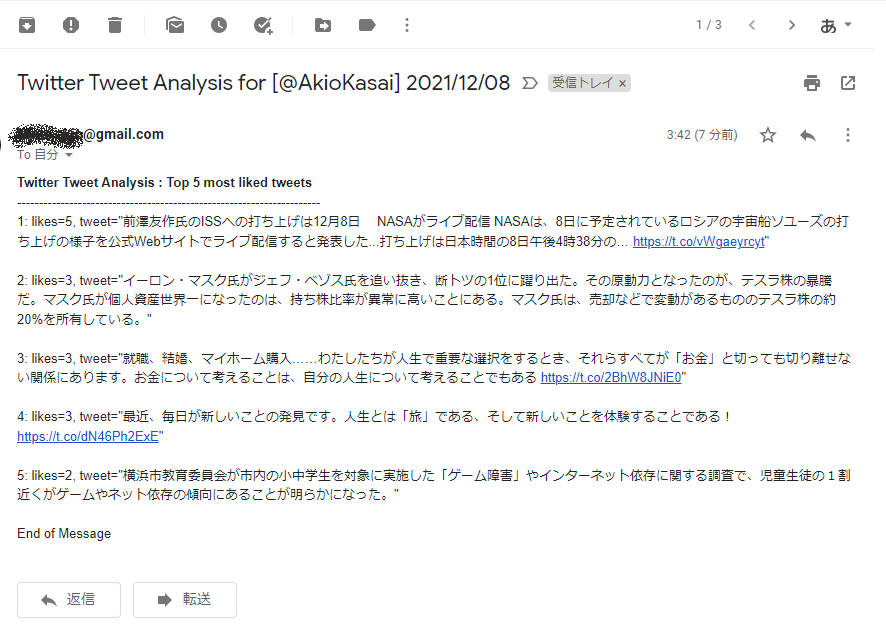Remove the 受信トレイ label with its x
This screenshot has width=886, height=631.
pos(622,84)
